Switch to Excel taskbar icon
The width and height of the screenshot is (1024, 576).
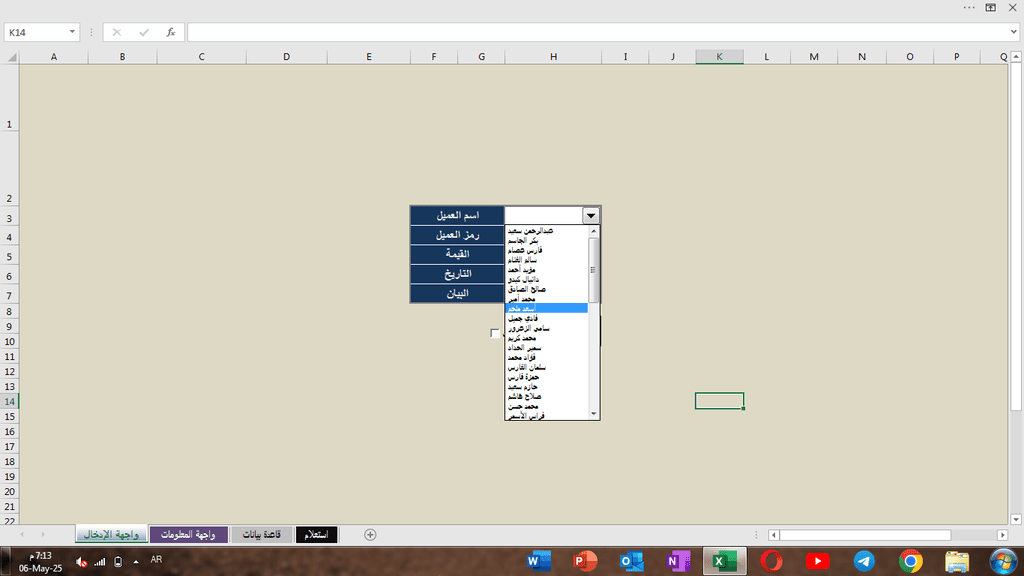pos(724,561)
